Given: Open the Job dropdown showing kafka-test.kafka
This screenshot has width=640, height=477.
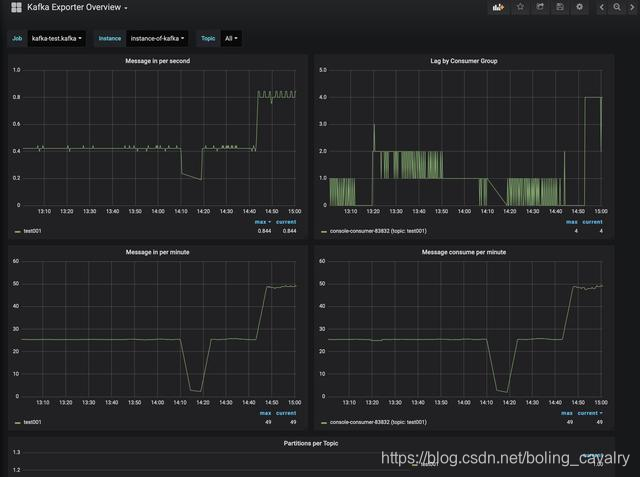Looking at the screenshot, I should pyautogui.click(x=56, y=38).
